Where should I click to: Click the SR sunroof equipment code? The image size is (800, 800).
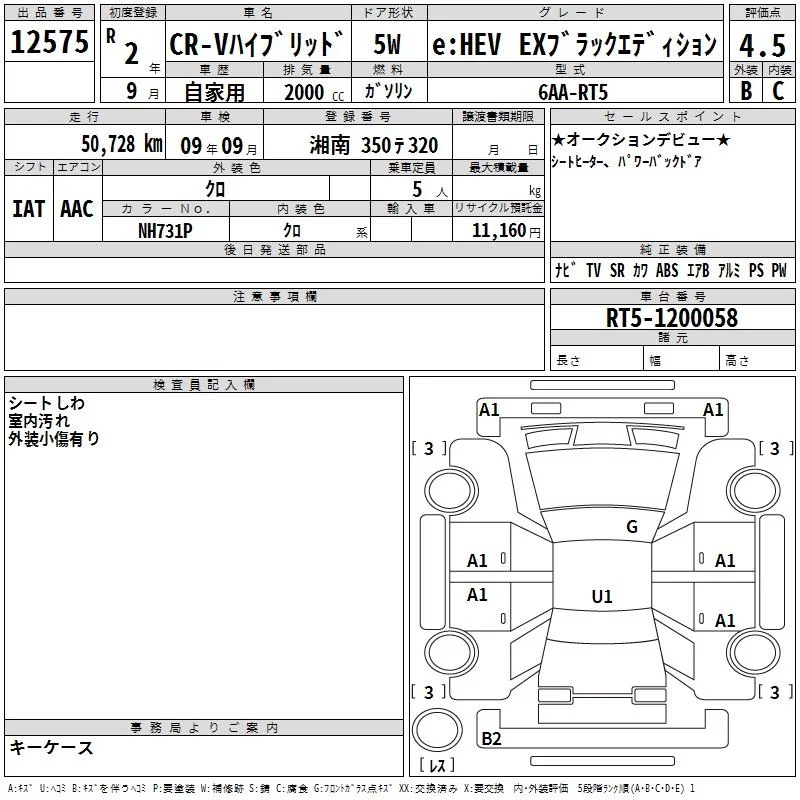click(617, 271)
